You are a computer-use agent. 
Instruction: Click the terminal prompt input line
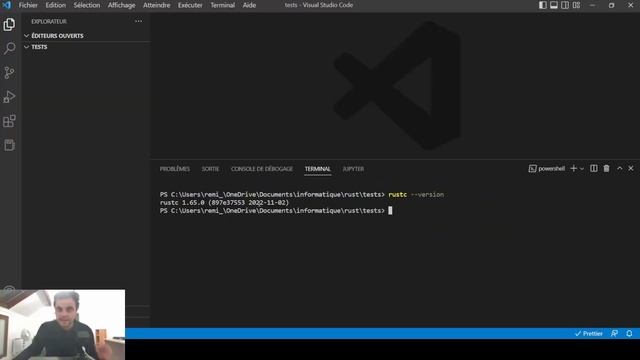(x=276, y=211)
